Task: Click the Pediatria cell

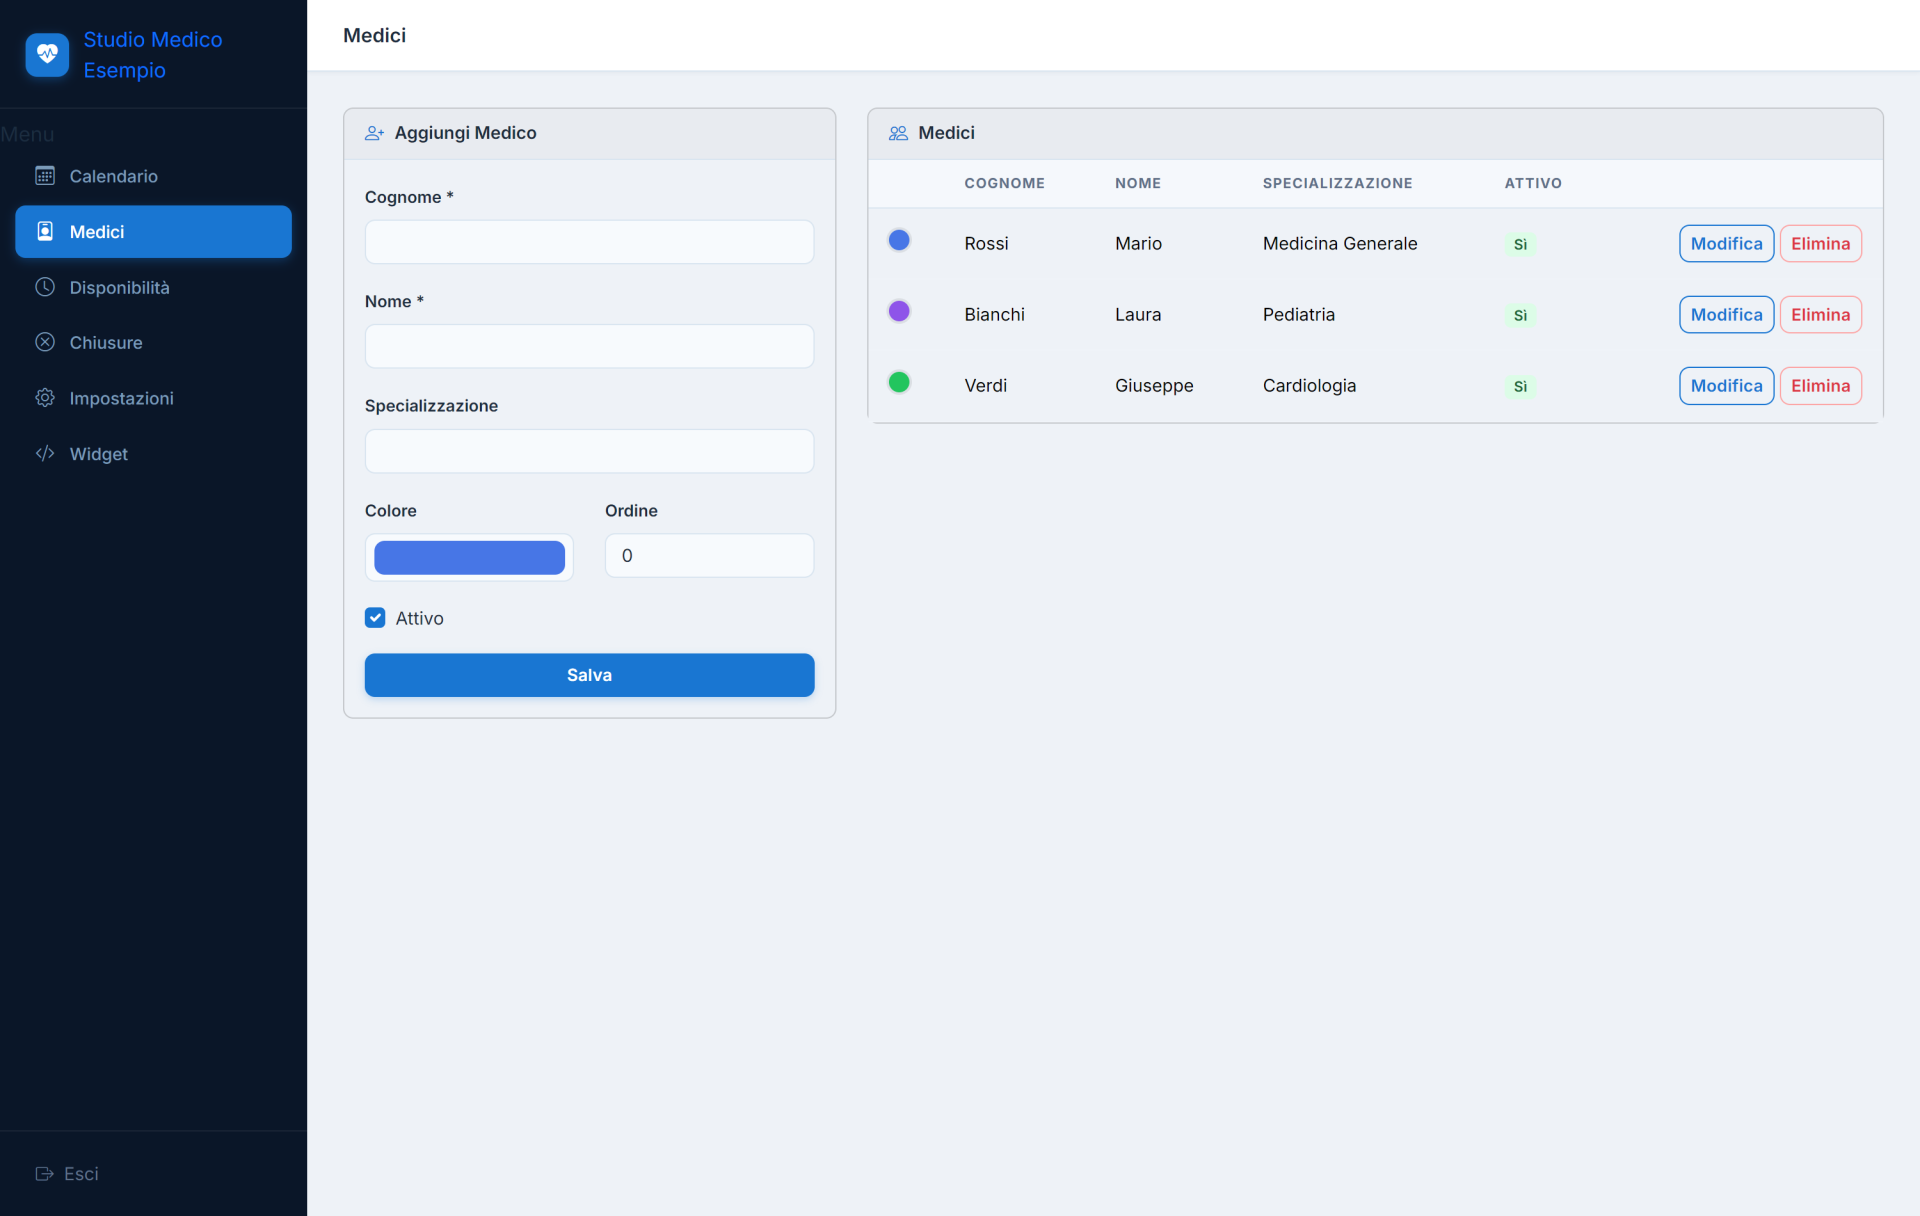Action: coord(1299,315)
